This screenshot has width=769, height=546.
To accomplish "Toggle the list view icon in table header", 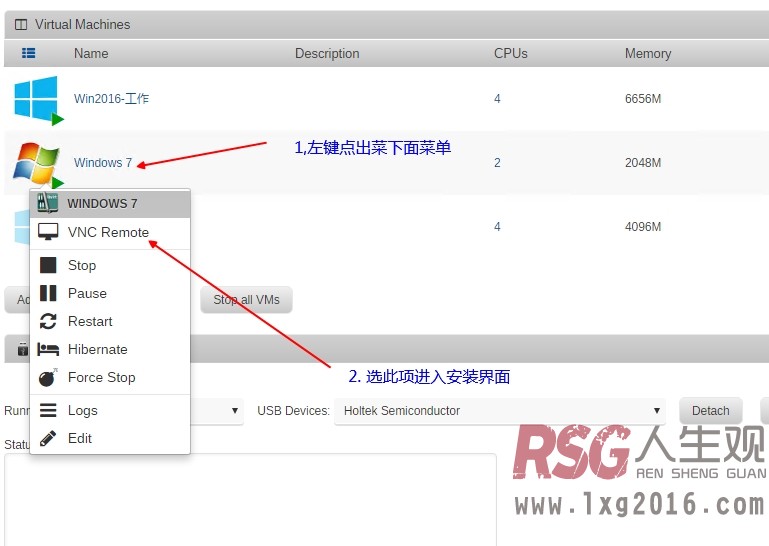I will click(x=28, y=53).
